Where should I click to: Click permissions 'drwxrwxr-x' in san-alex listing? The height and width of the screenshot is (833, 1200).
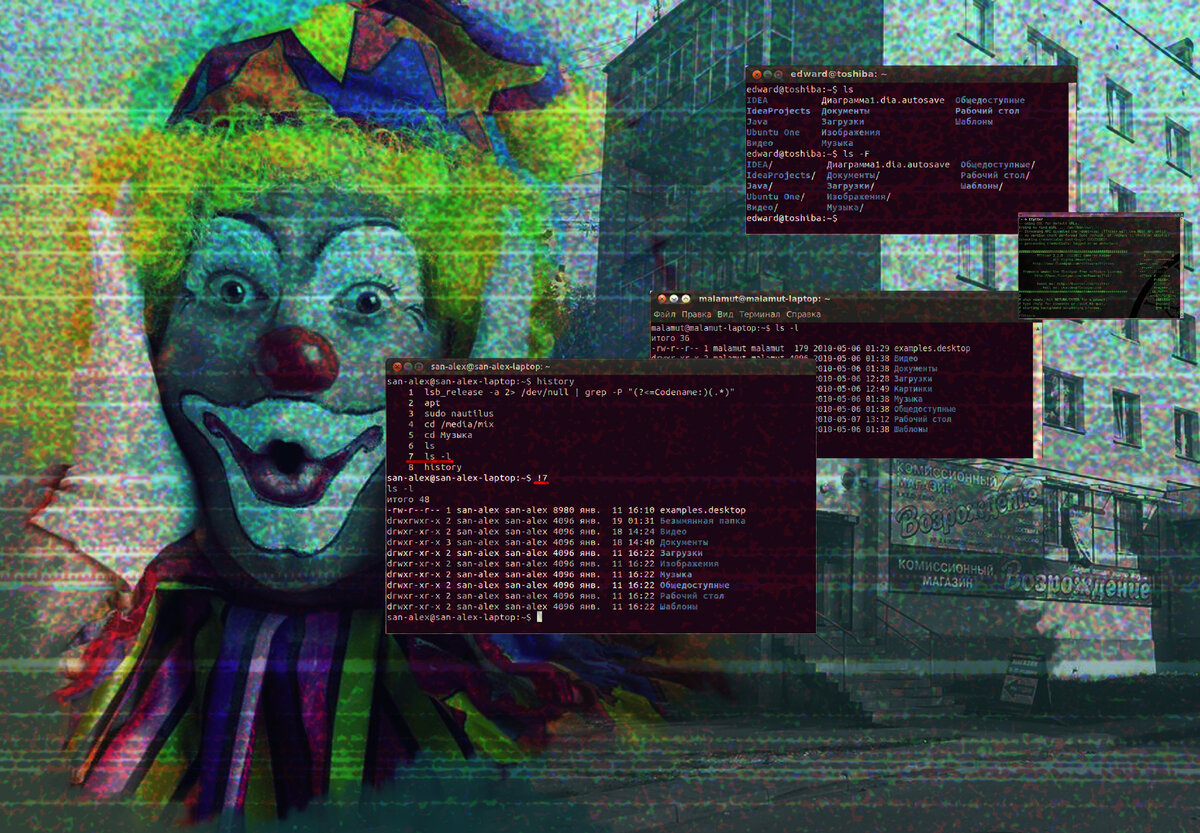414,521
